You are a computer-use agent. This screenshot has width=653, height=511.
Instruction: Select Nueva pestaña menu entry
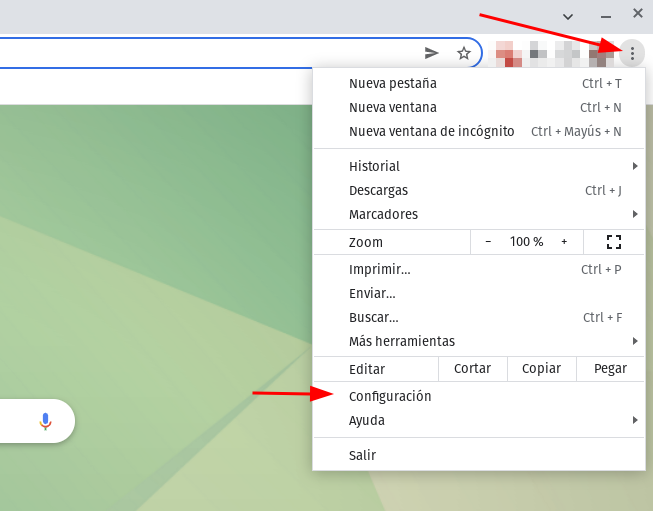pos(393,83)
